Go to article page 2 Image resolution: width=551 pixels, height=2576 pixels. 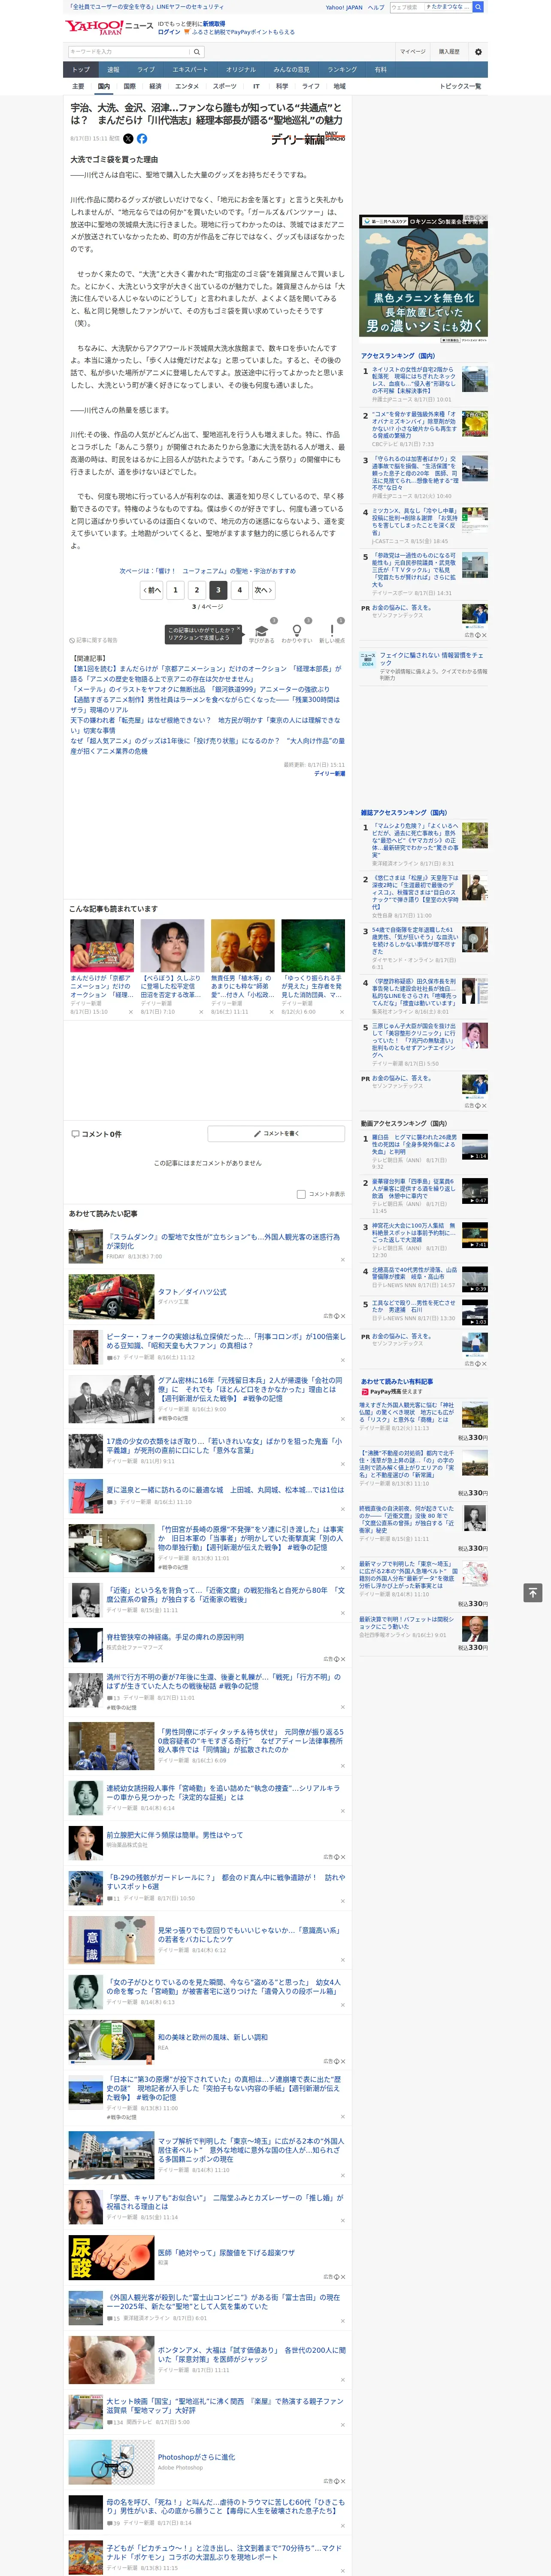[x=197, y=590]
